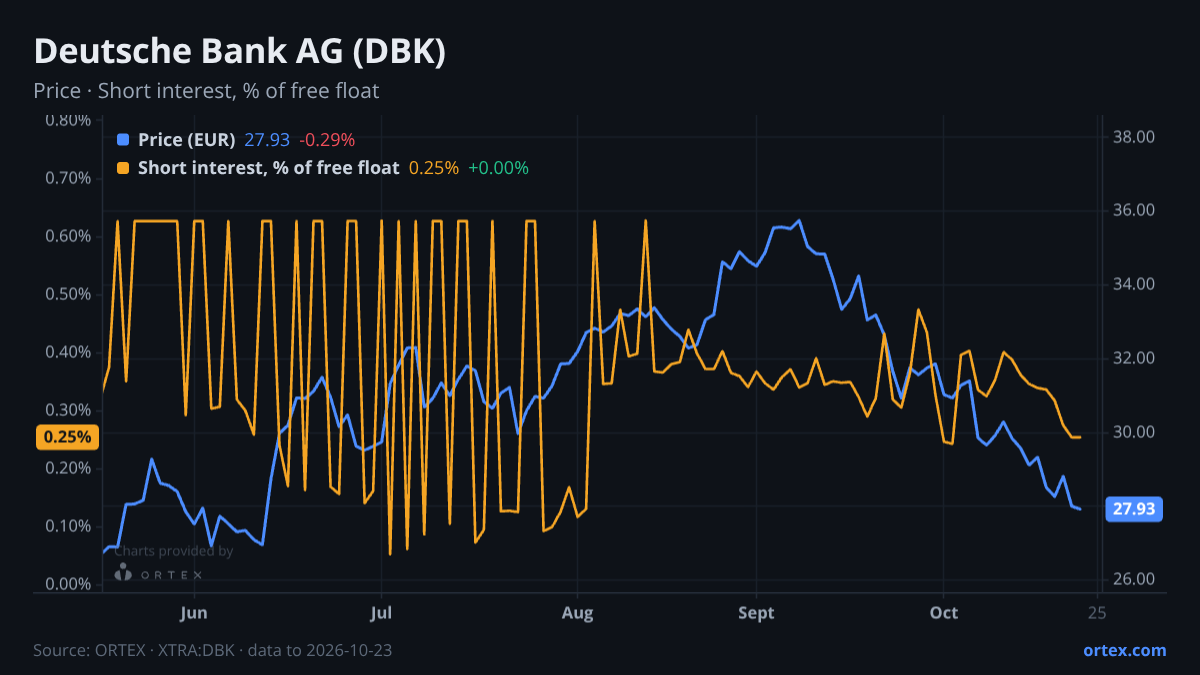The image size is (1200, 675).
Task: Click the source line ORTEX · XTRA:DBK footer text
Action: coord(212,650)
